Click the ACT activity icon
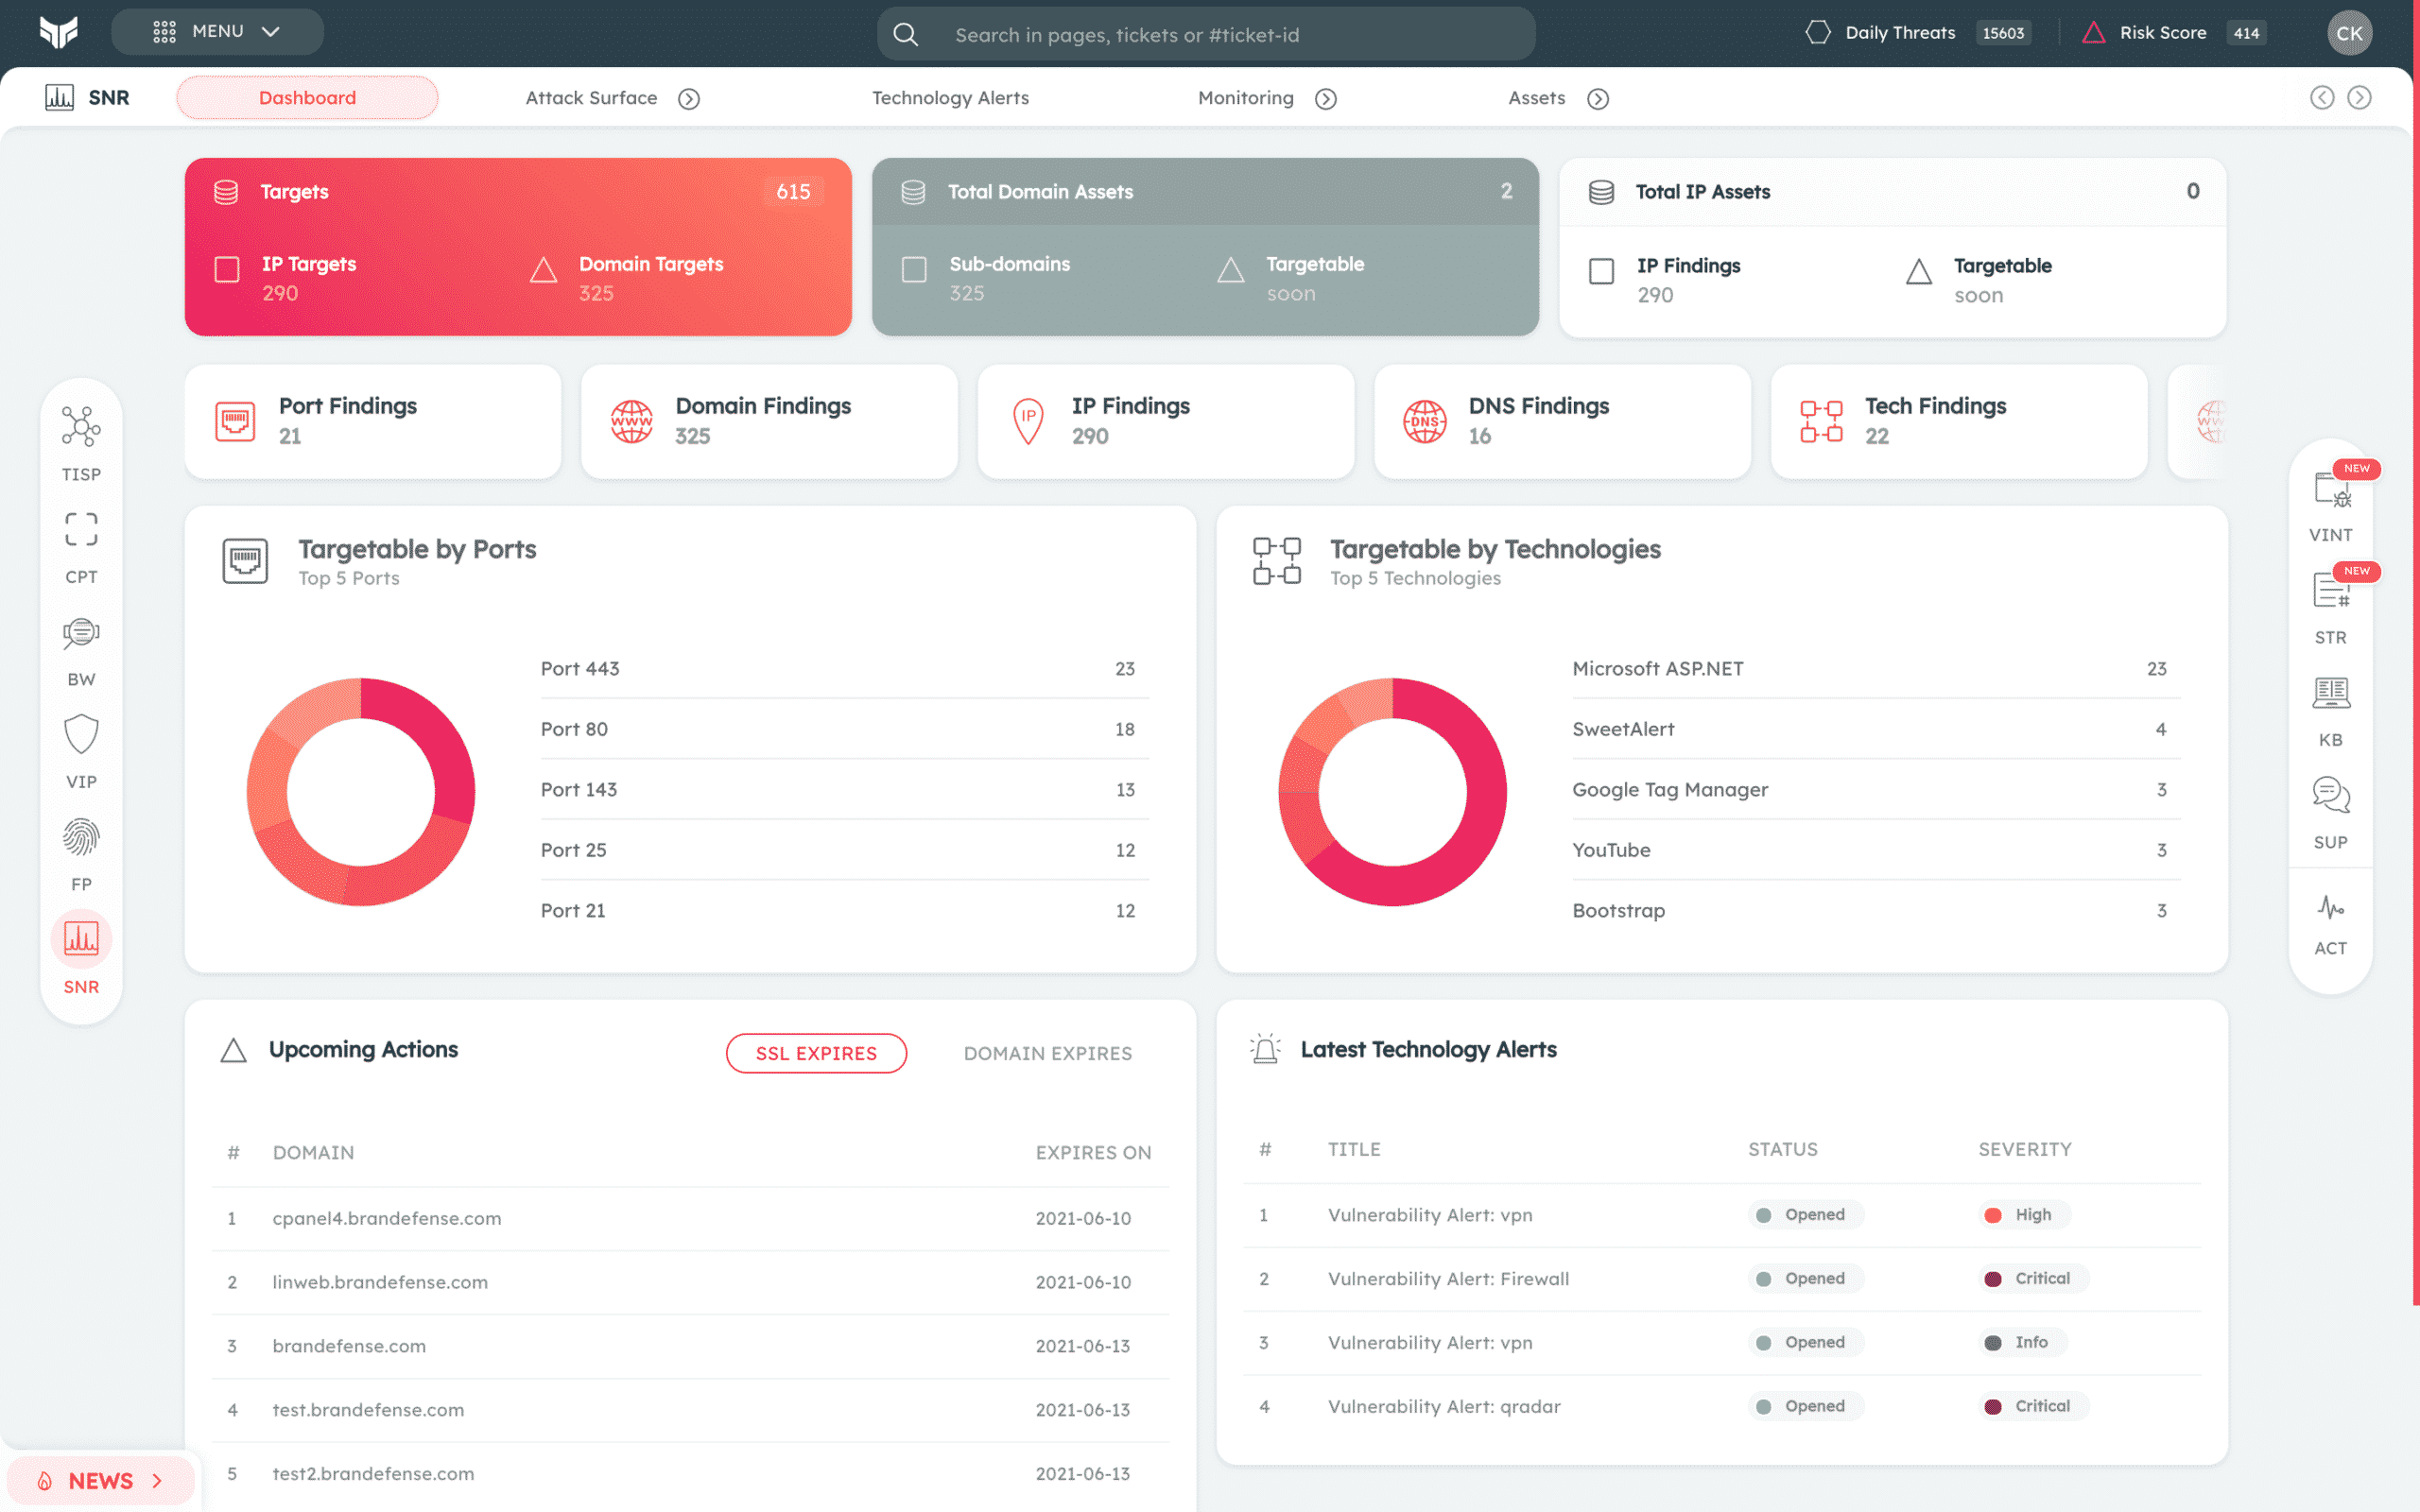This screenshot has width=2420, height=1512. 2331,908
